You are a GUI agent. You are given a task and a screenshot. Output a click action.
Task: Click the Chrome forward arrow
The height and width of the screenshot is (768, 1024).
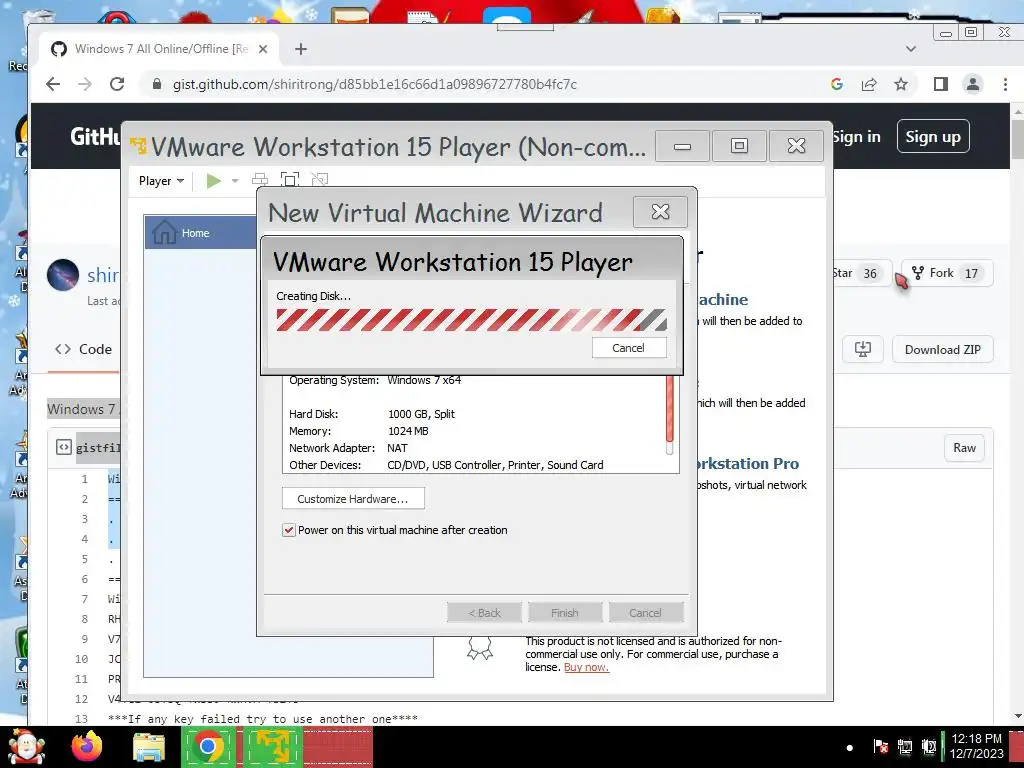[x=85, y=84]
